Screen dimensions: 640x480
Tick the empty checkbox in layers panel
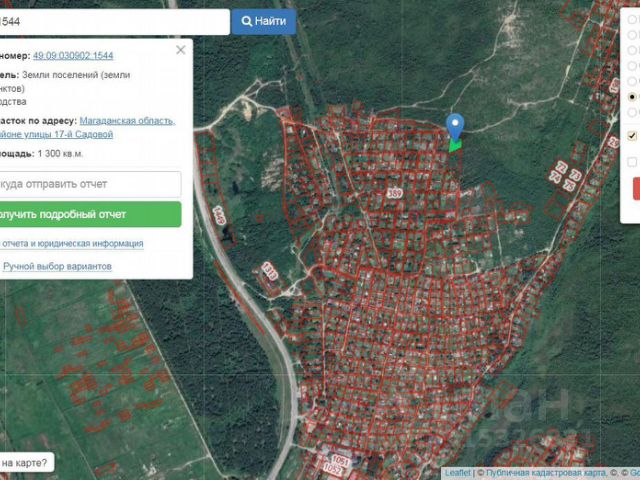click(632, 162)
